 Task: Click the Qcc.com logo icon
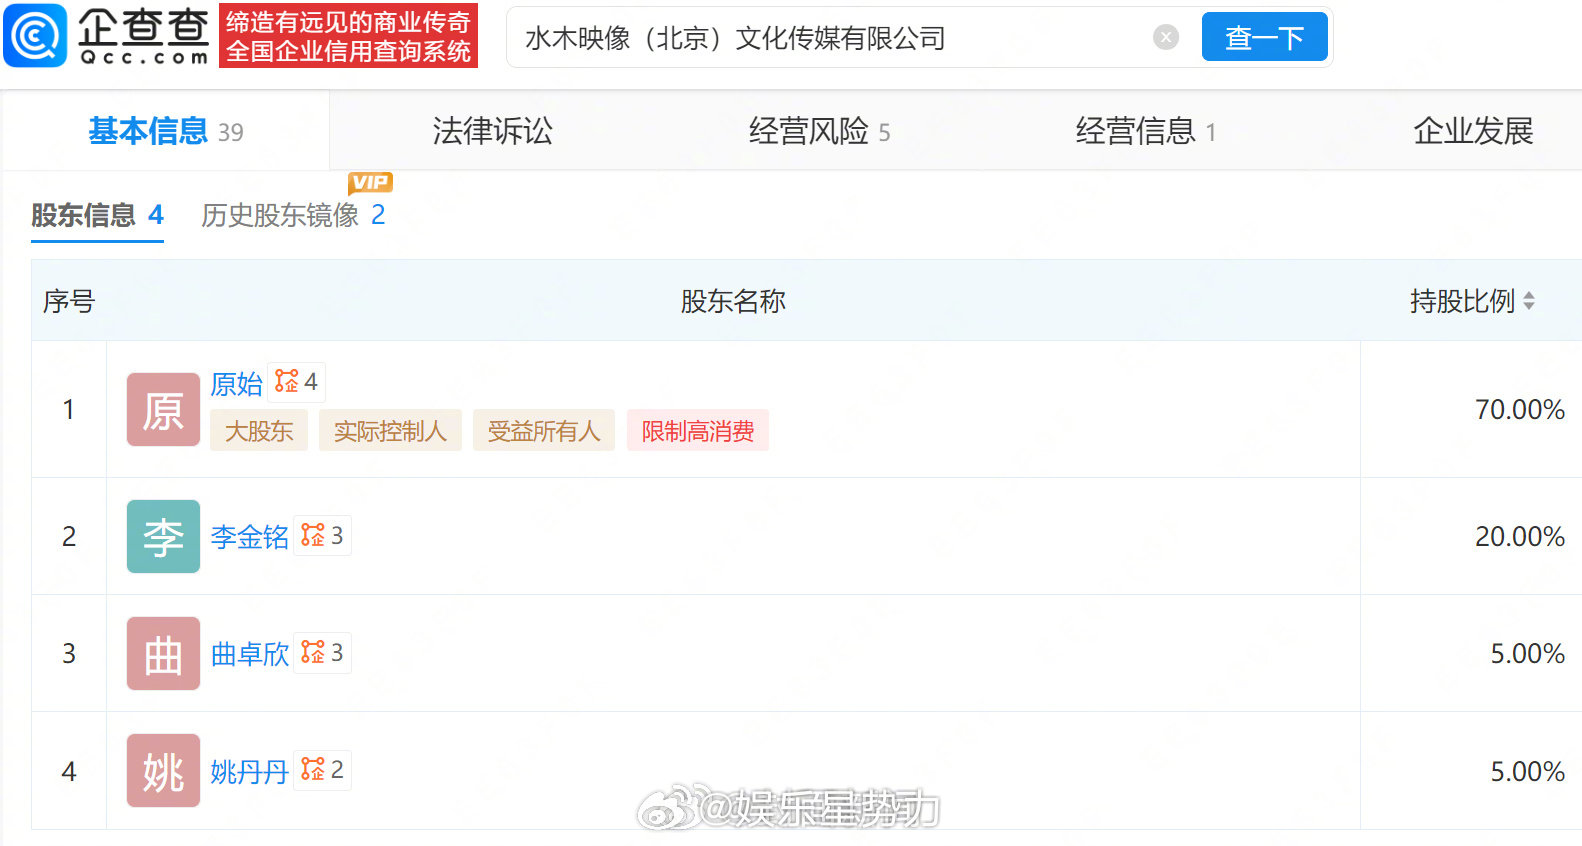[x=35, y=35]
